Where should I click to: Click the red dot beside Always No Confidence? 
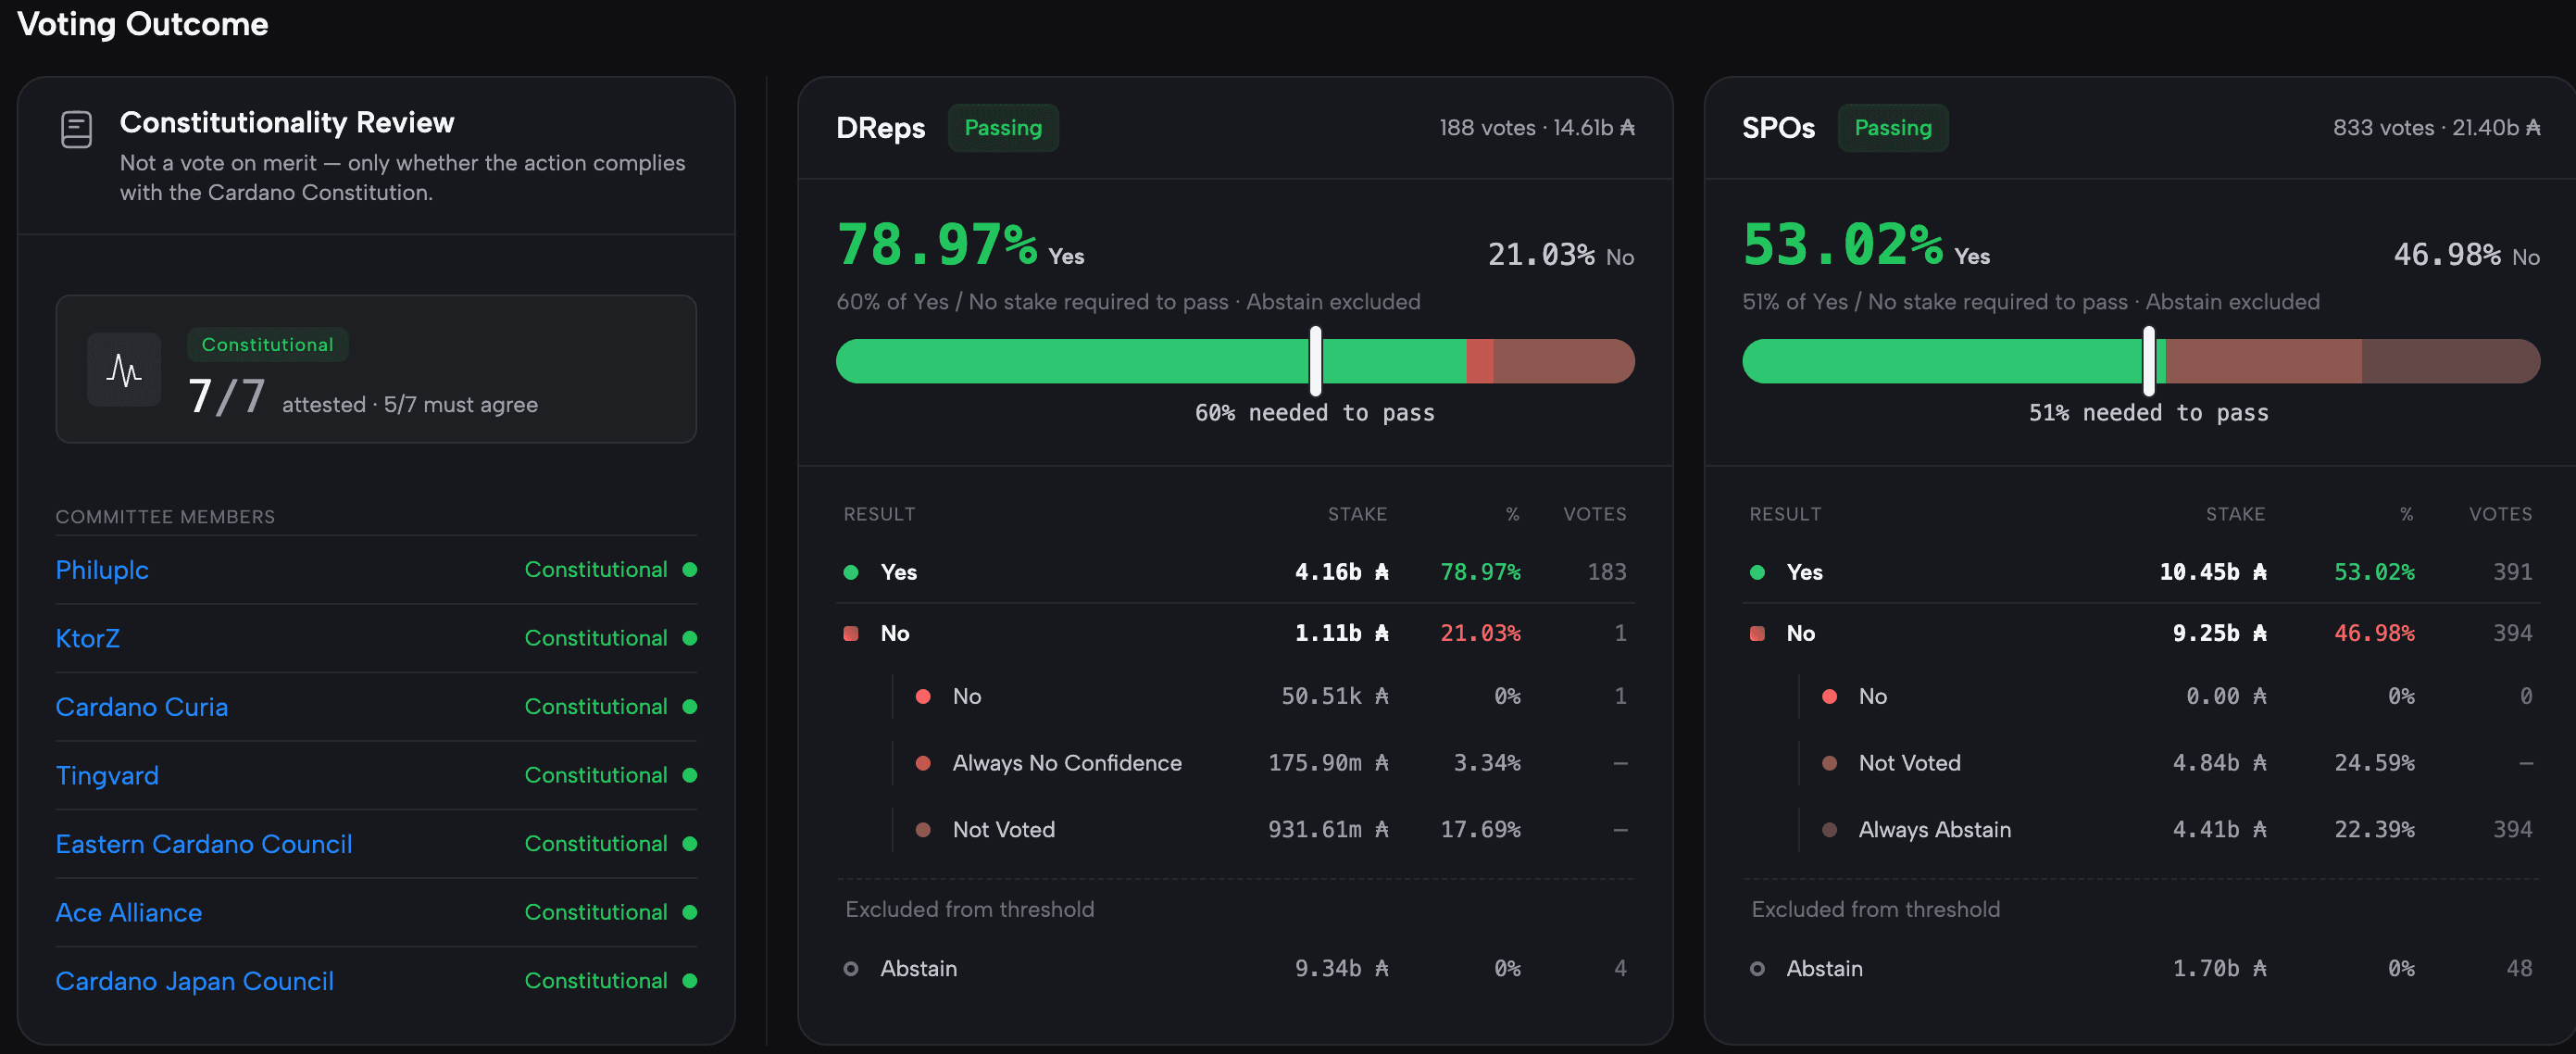coord(923,764)
